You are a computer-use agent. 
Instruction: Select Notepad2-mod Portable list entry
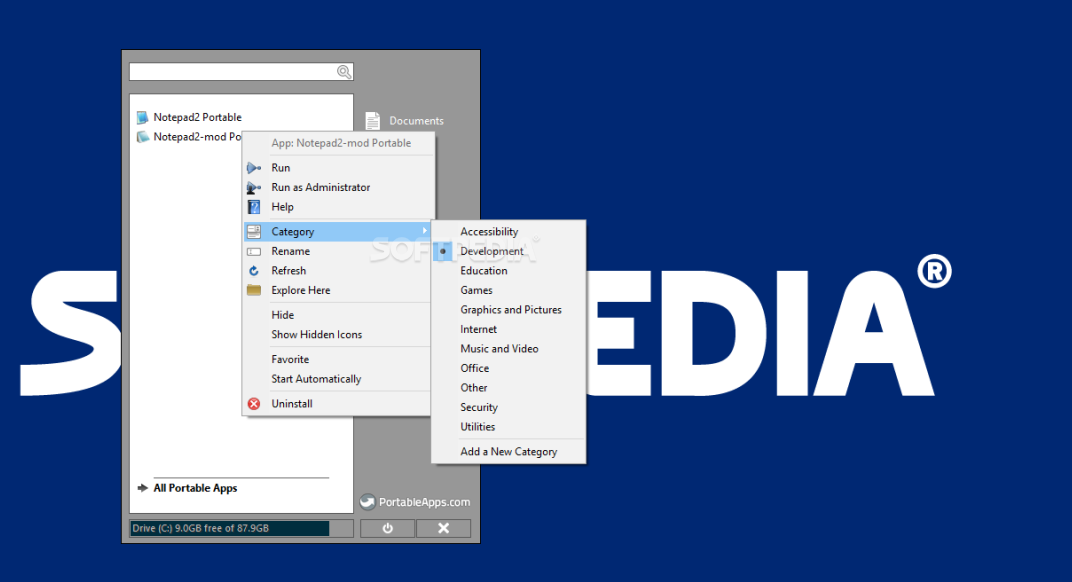197,137
